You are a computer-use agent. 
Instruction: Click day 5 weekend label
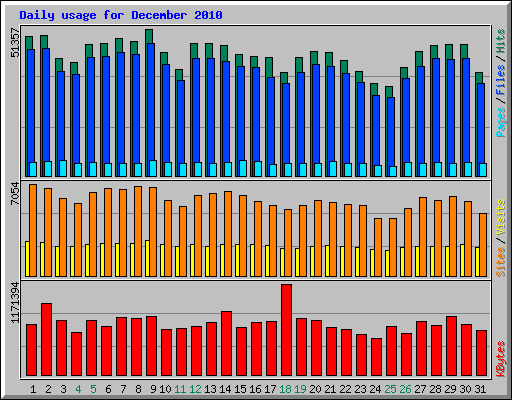point(93,389)
